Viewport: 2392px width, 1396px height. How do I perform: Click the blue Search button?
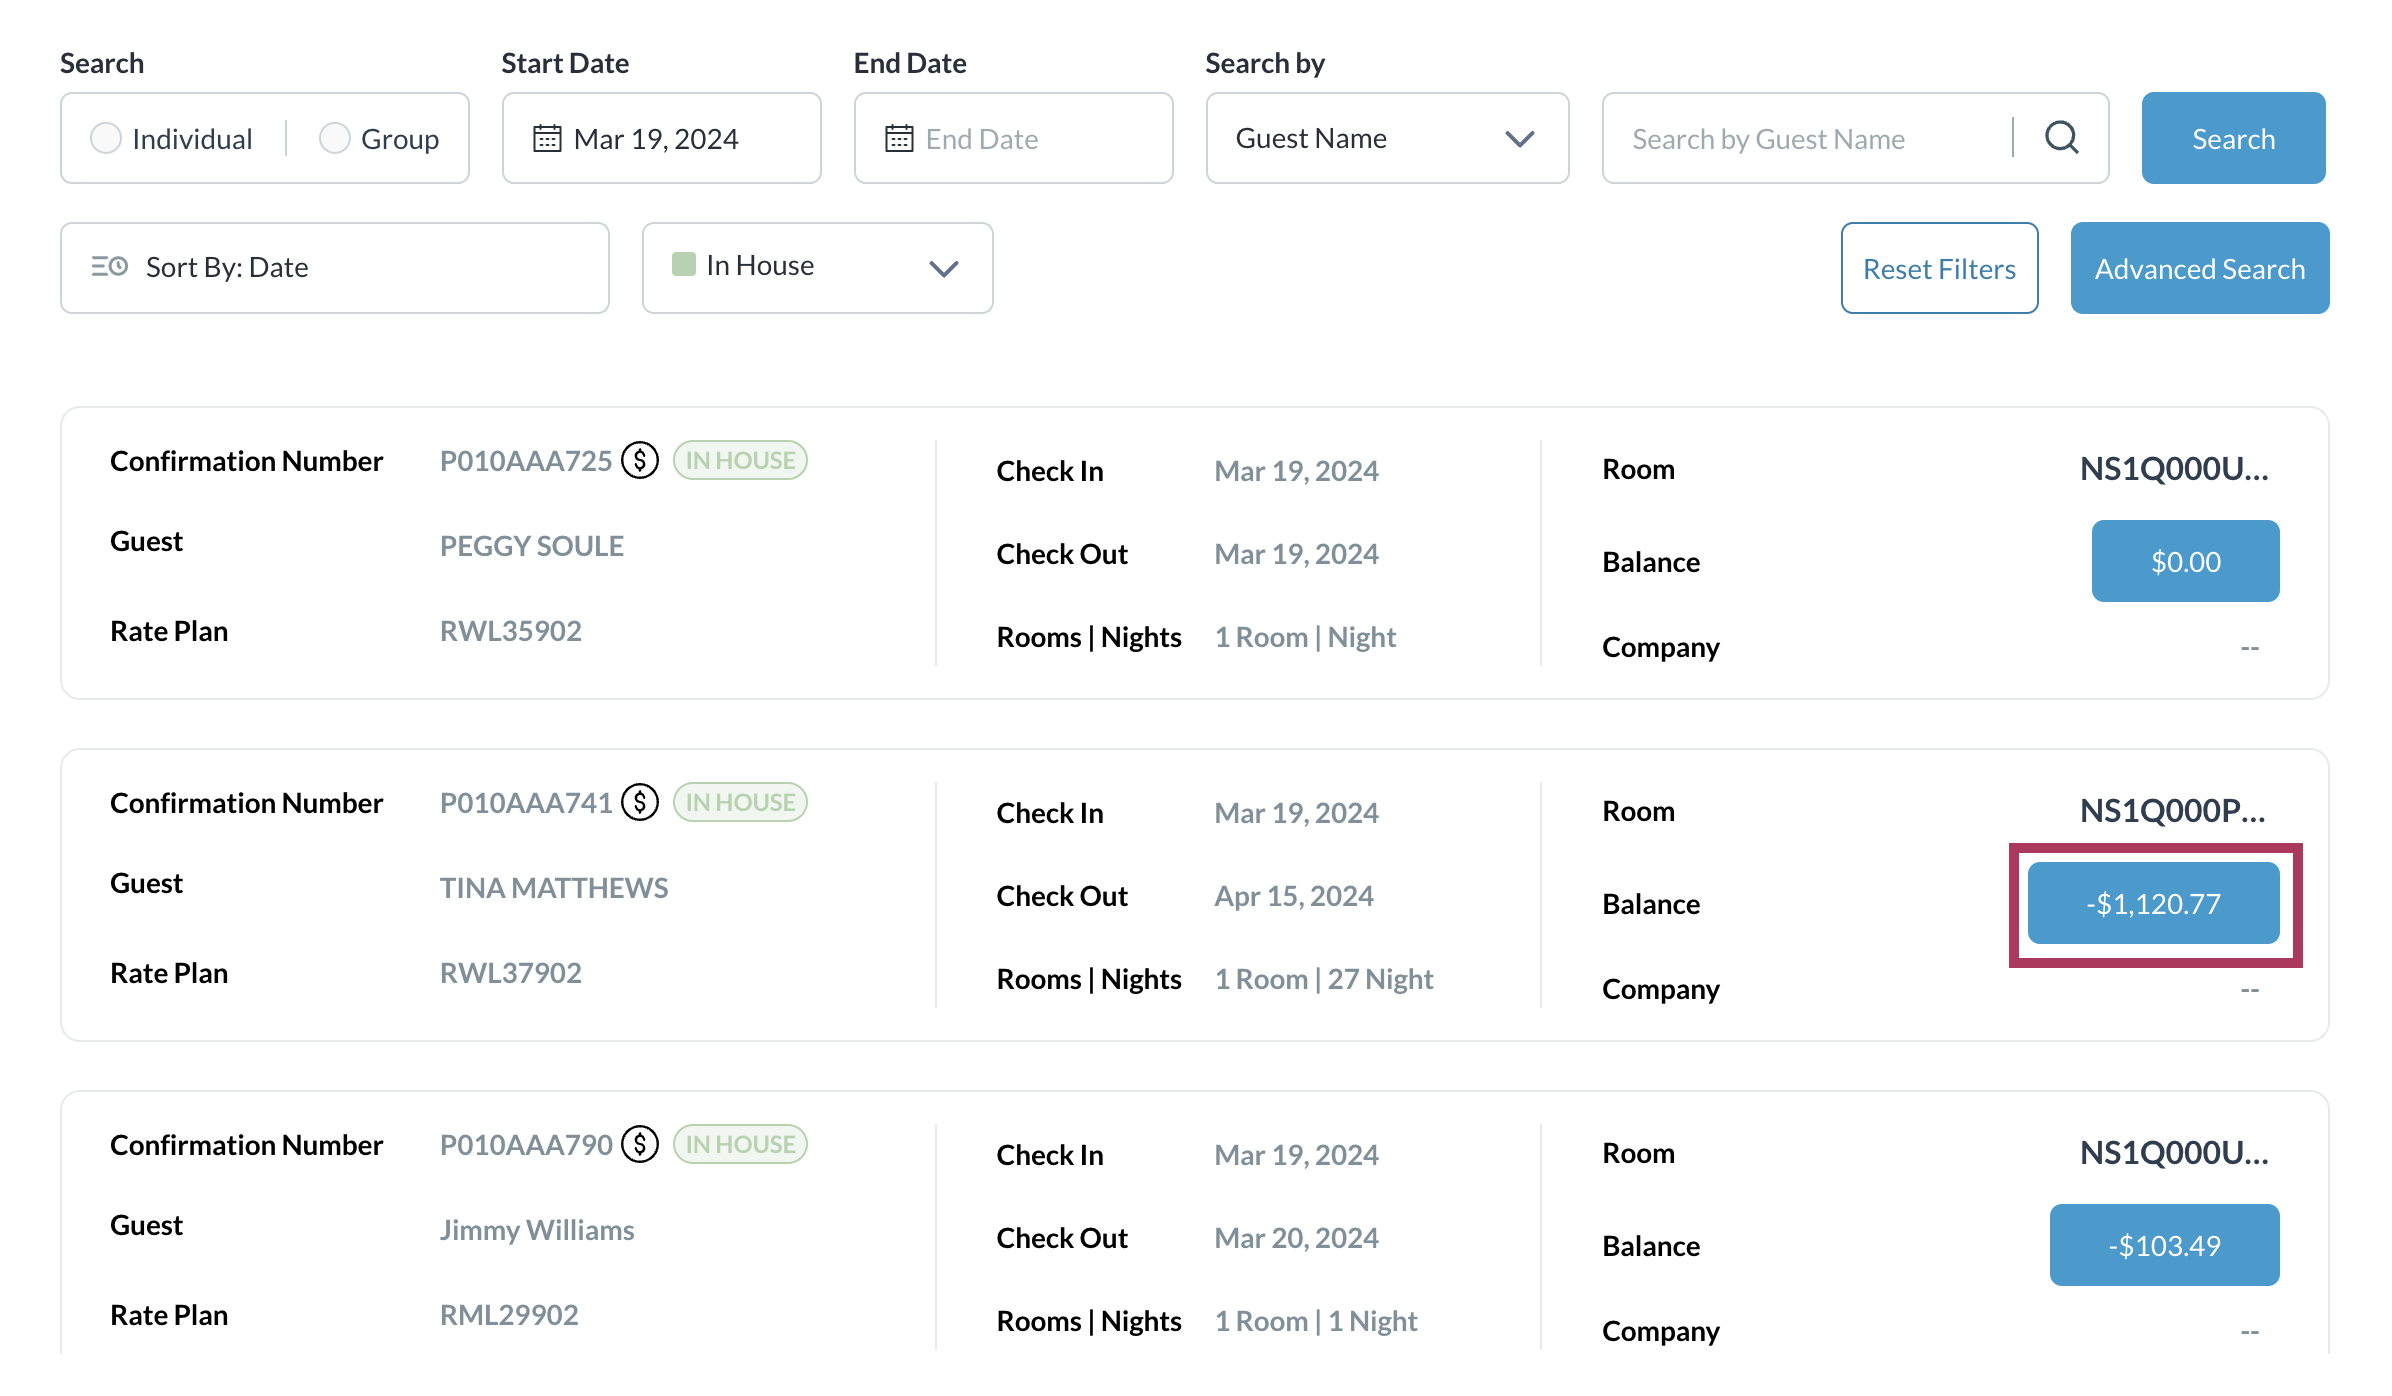(2232, 138)
